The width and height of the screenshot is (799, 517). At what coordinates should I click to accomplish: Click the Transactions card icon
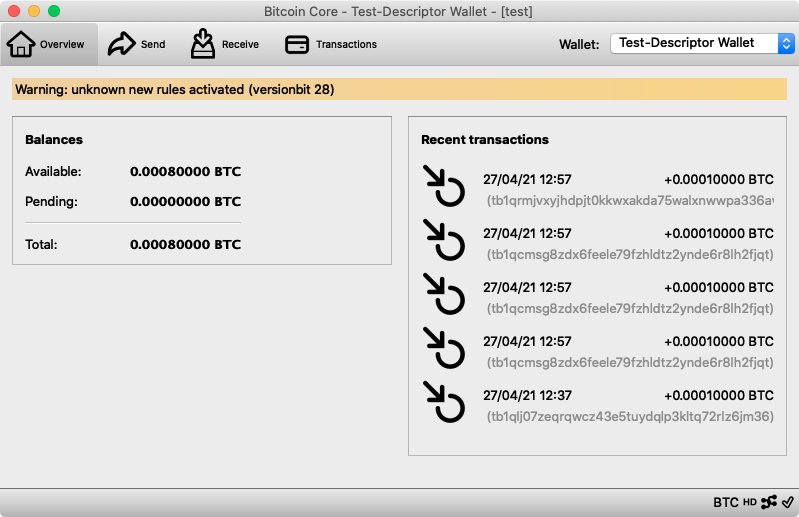coord(297,44)
